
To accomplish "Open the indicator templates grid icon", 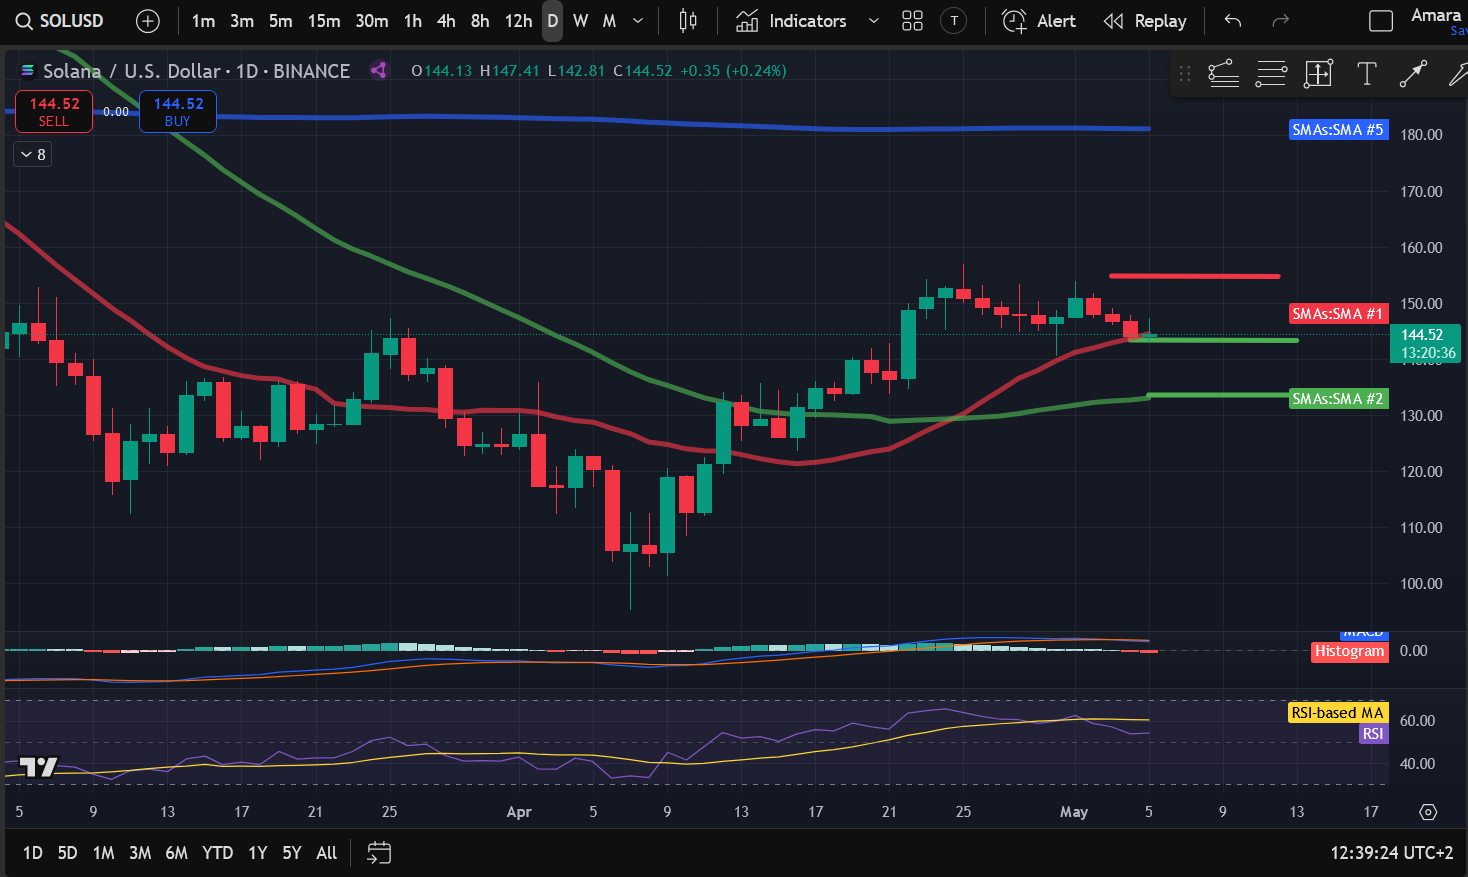I will point(912,21).
